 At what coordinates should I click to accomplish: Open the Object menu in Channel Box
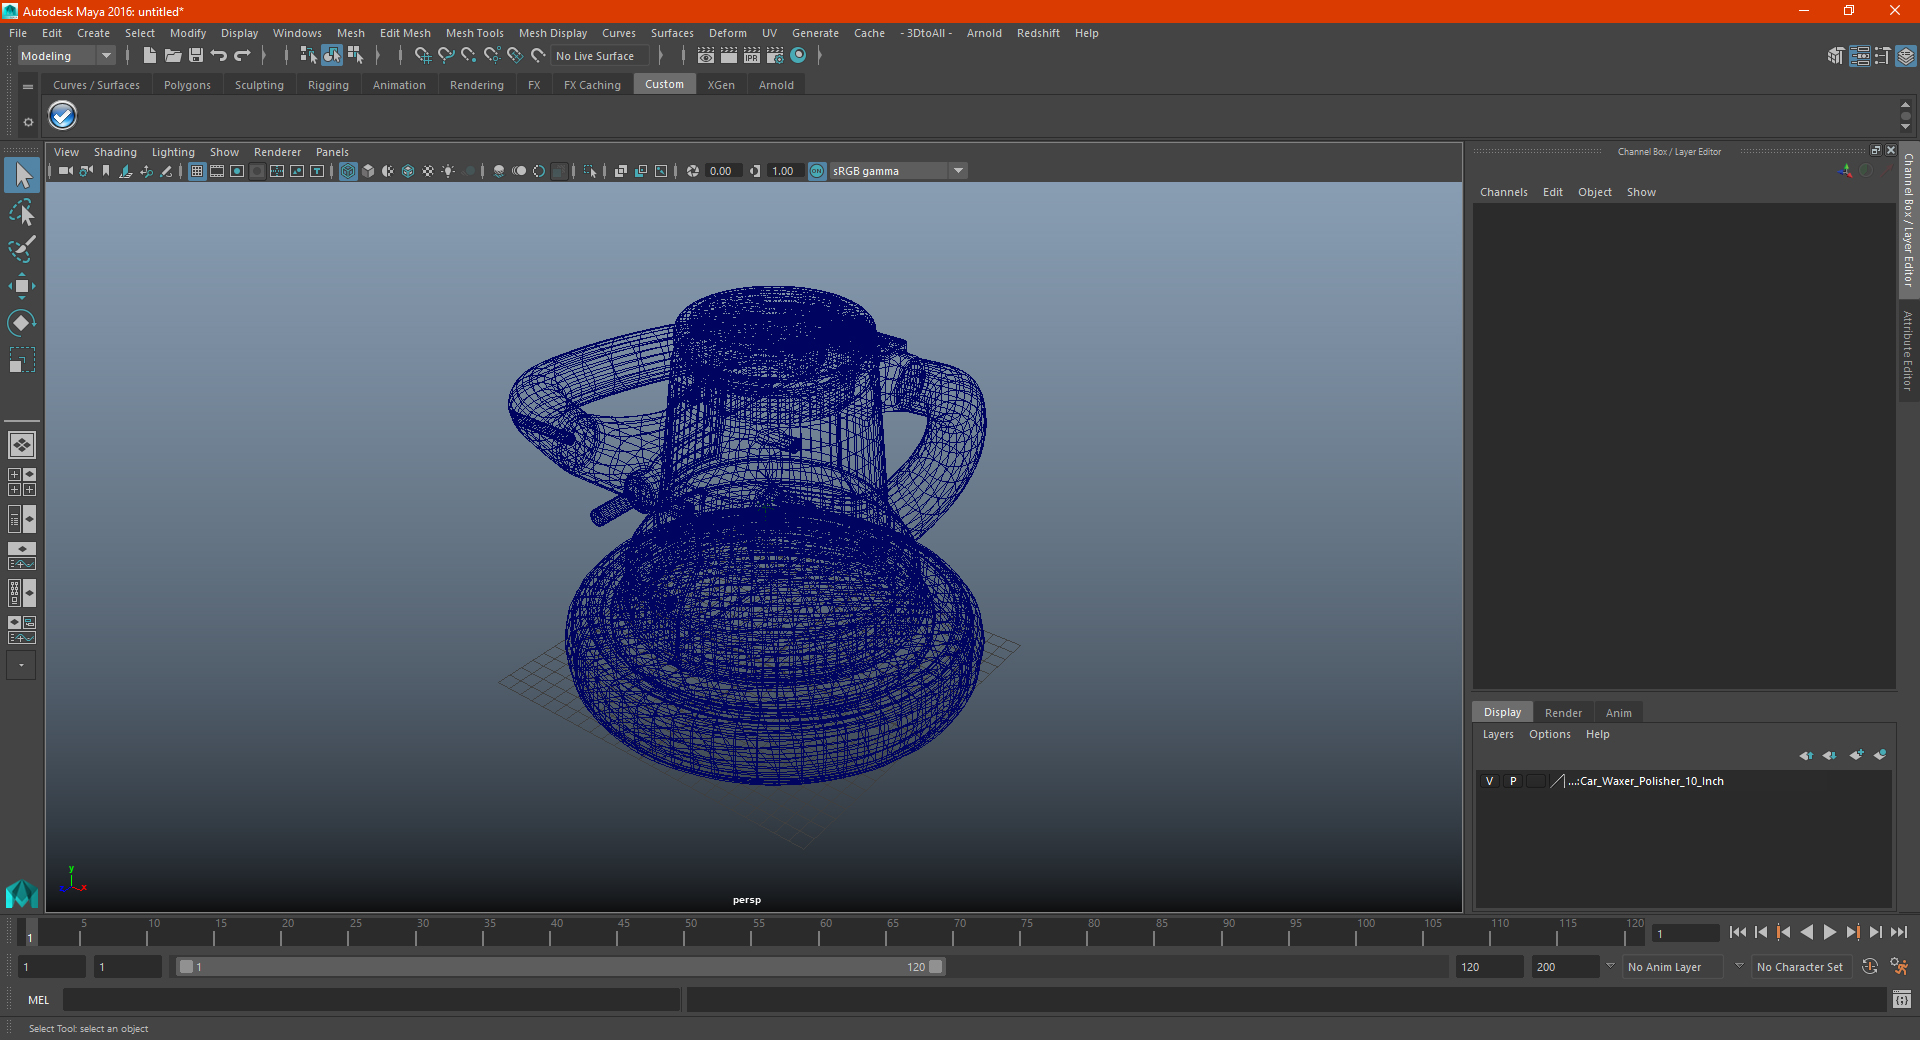tap(1594, 192)
